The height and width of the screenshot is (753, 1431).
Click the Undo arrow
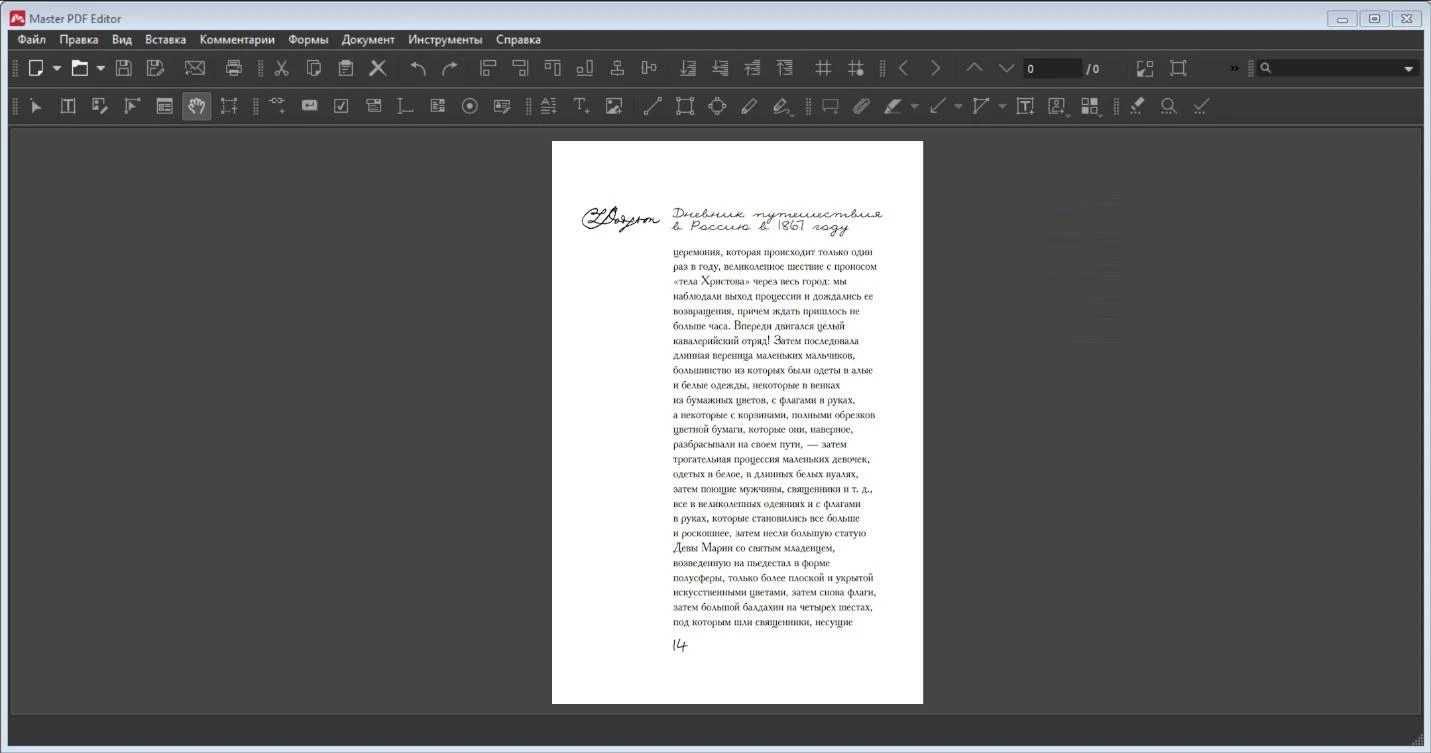coord(418,68)
